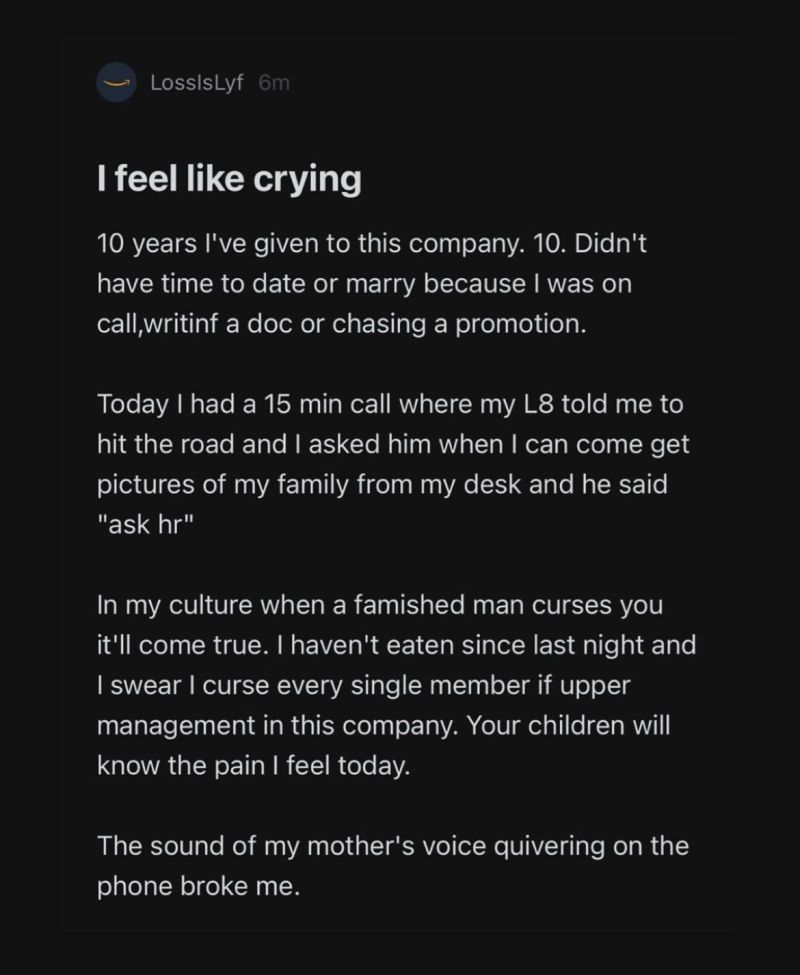Click the 6m post timestamp

click(274, 84)
